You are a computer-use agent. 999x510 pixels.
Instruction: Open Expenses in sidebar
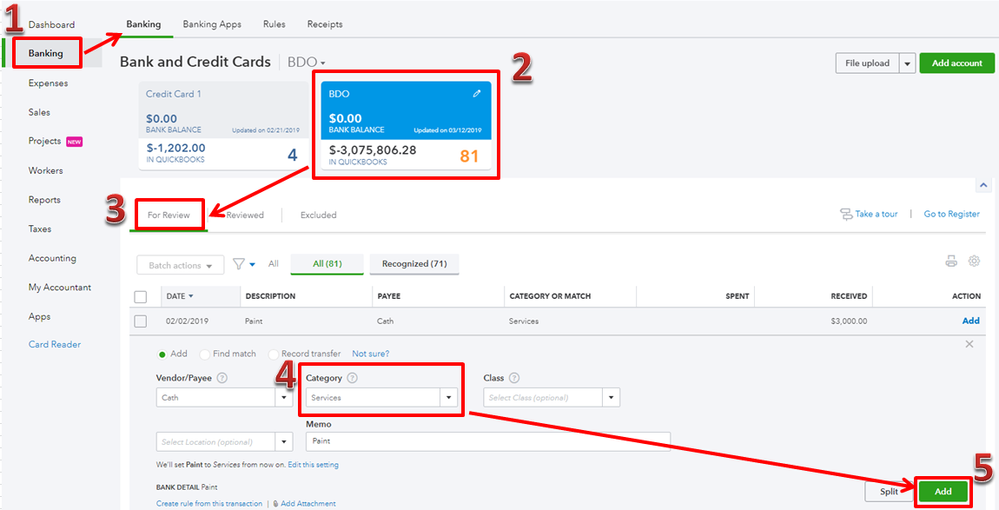tap(48, 83)
